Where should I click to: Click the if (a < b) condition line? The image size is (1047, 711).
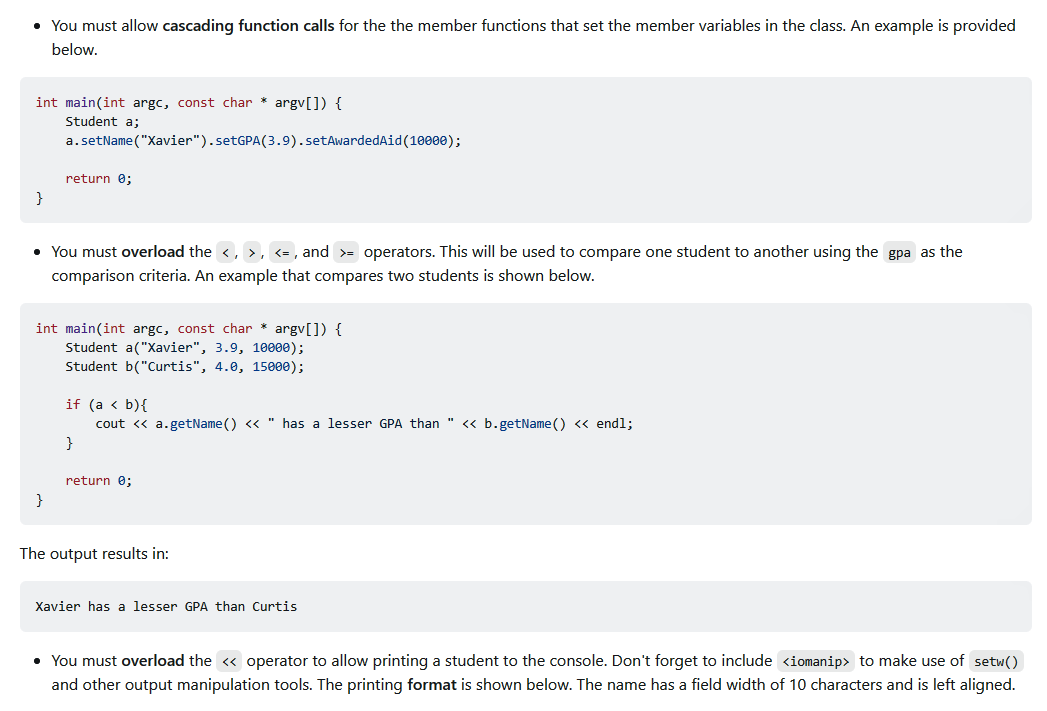coord(103,404)
